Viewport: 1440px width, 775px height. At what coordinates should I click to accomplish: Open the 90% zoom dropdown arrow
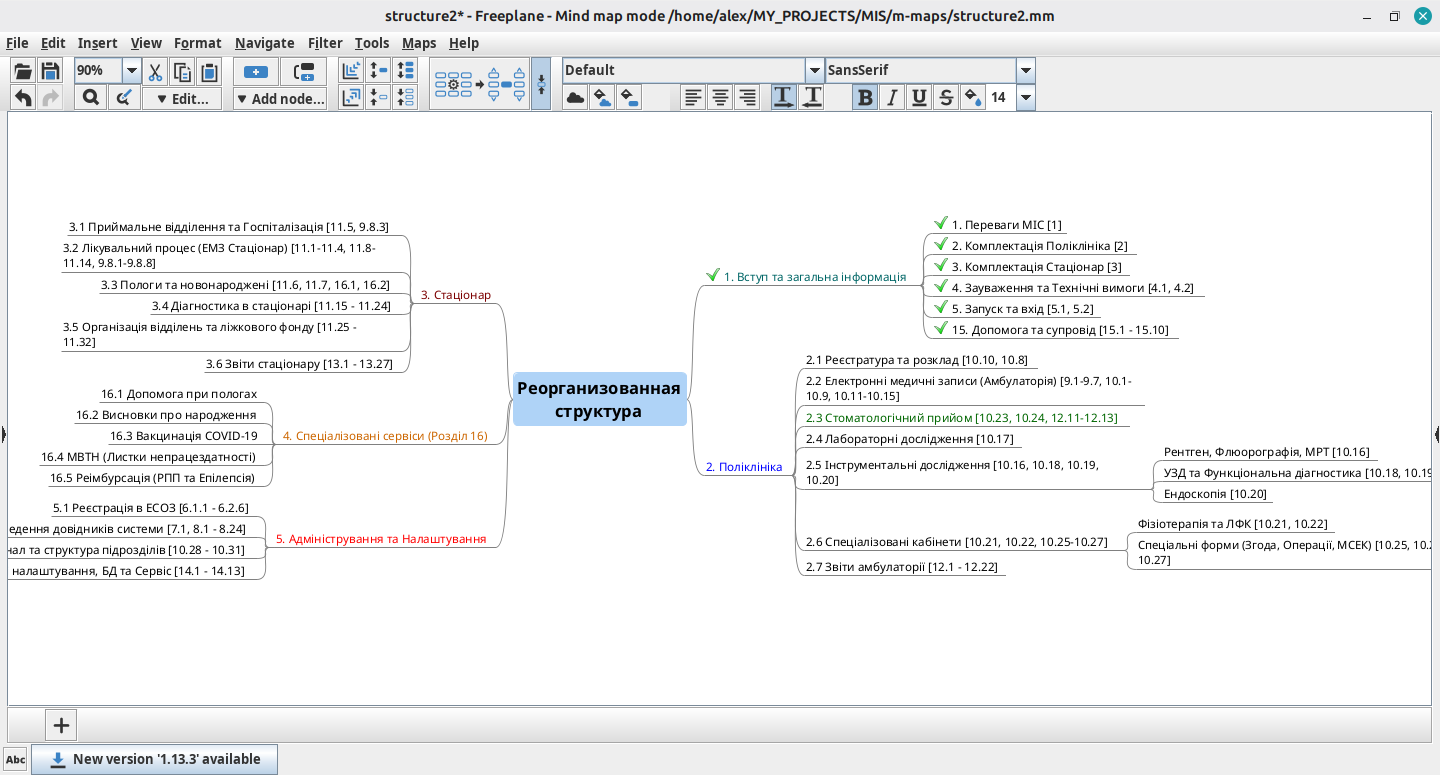(131, 71)
